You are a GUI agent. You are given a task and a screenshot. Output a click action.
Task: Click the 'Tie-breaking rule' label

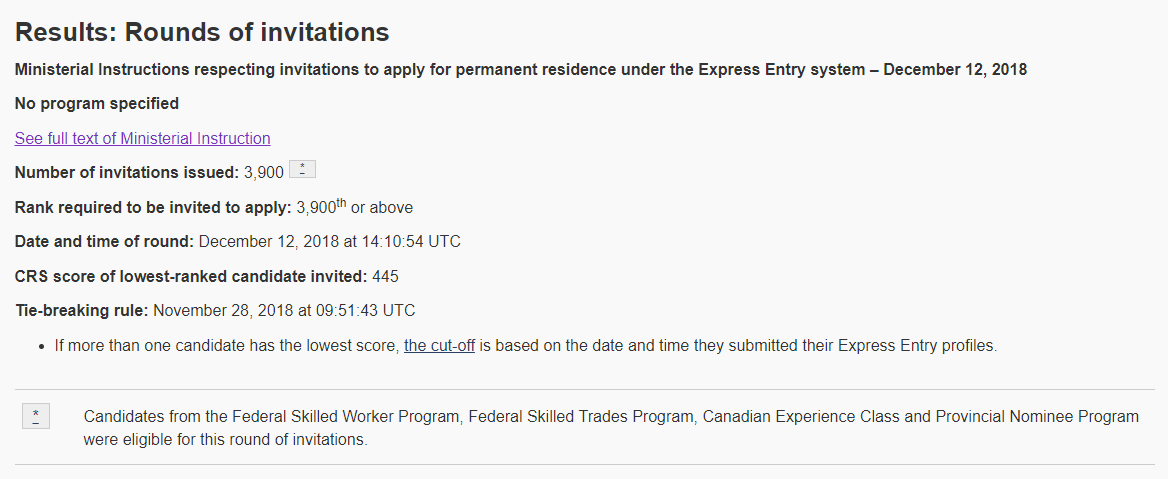point(81,310)
